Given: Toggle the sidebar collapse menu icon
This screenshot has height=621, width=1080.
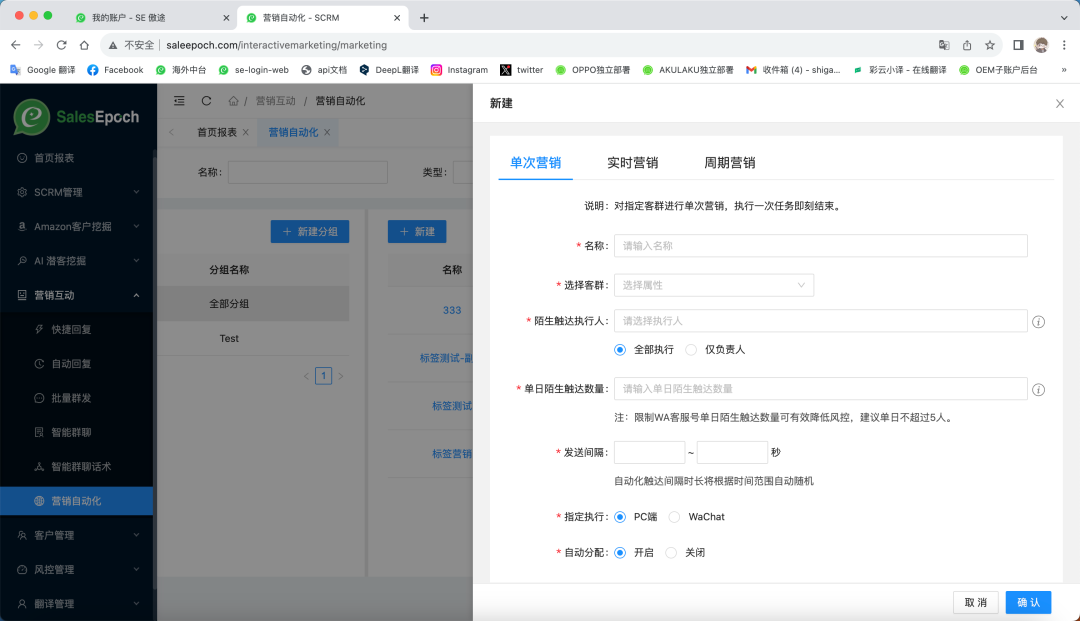Looking at the screenshot, I should click(x=179, y=101).
